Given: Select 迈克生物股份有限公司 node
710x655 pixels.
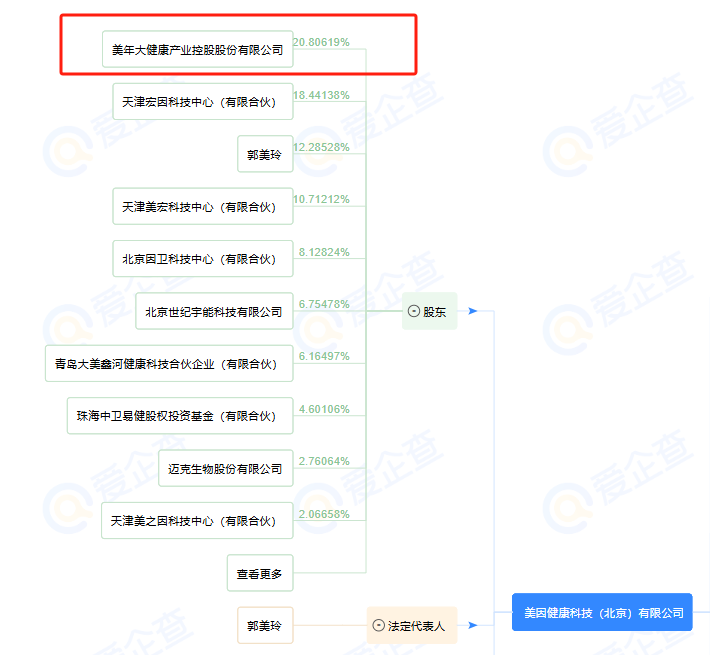Looking at the screenshot, I should 225,468.
